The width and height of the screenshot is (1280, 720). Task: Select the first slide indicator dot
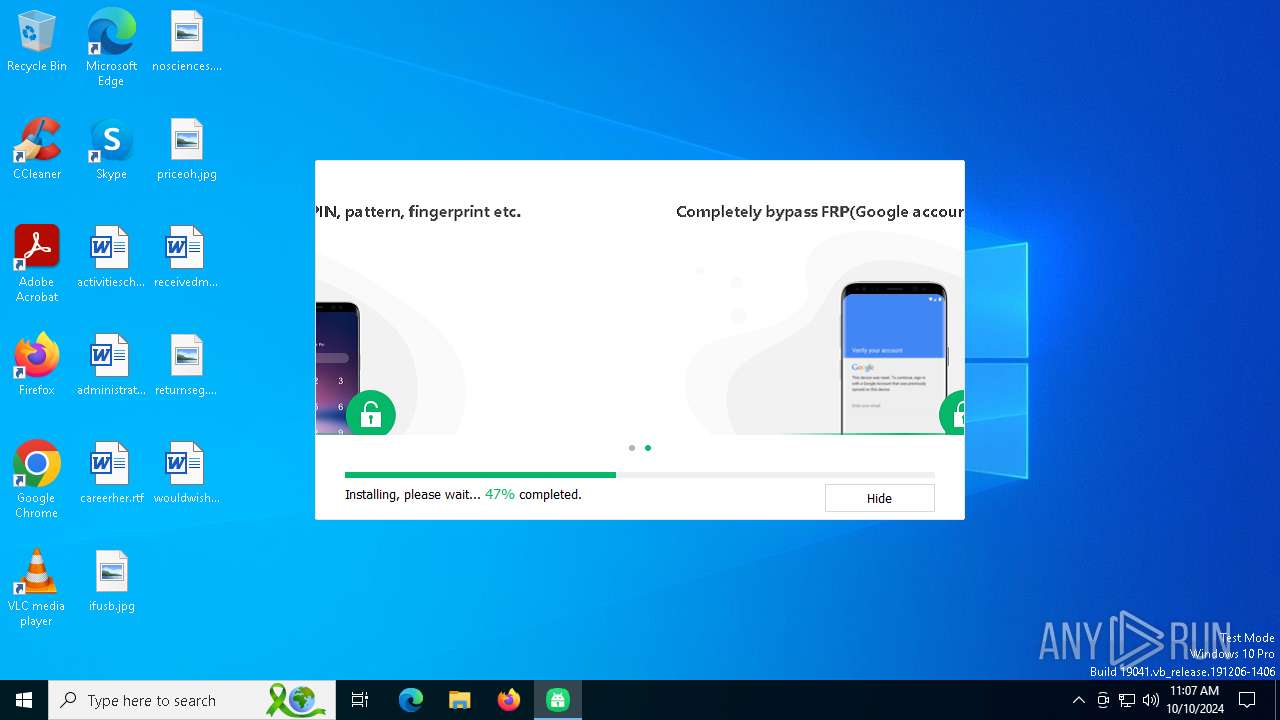[632, 448]
